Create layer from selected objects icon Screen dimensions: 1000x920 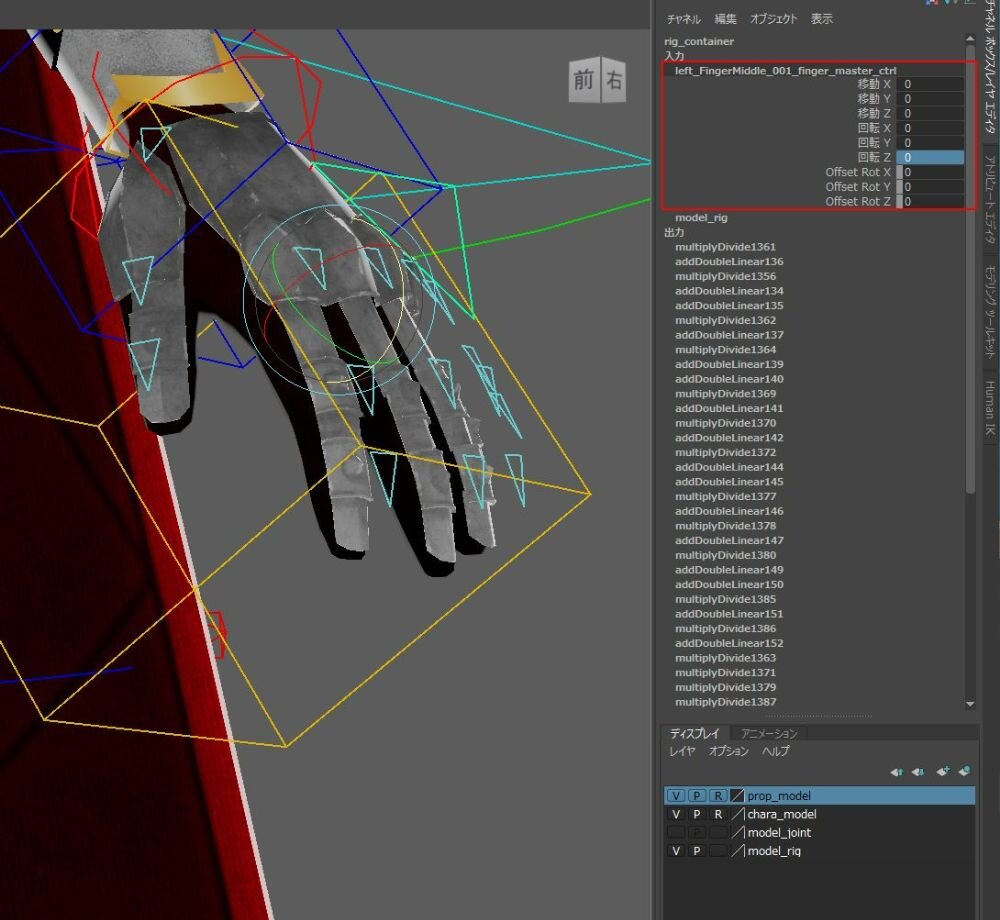pos(964,772)
